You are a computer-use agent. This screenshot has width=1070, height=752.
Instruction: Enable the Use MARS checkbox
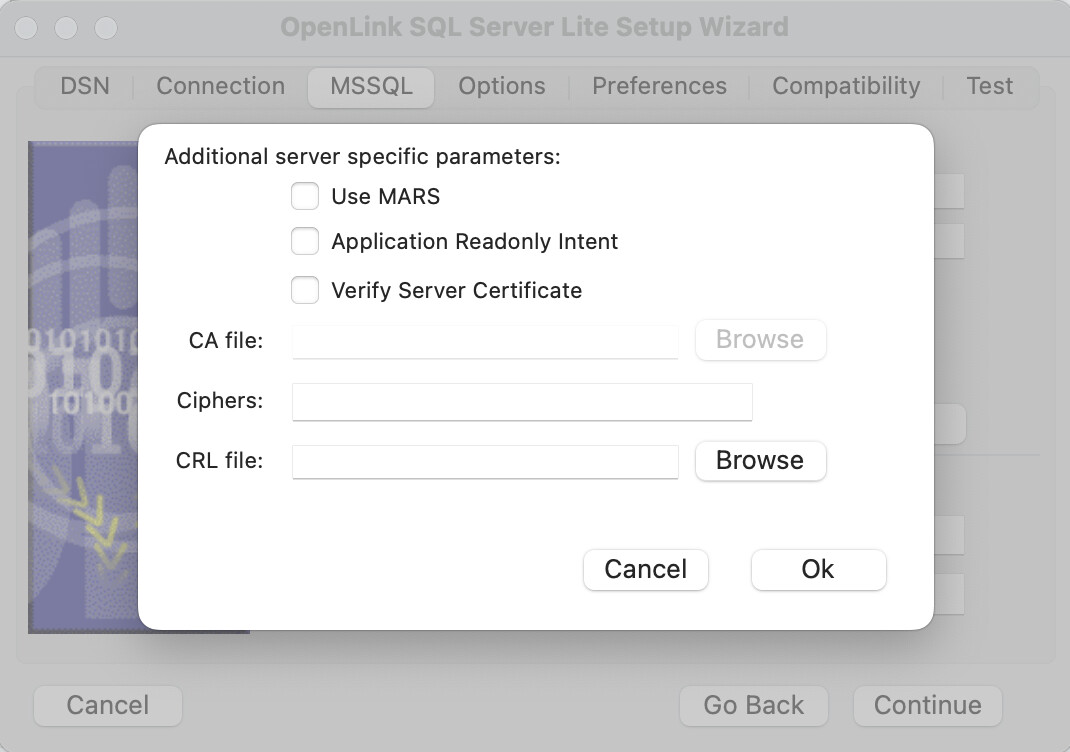[305, 196]
